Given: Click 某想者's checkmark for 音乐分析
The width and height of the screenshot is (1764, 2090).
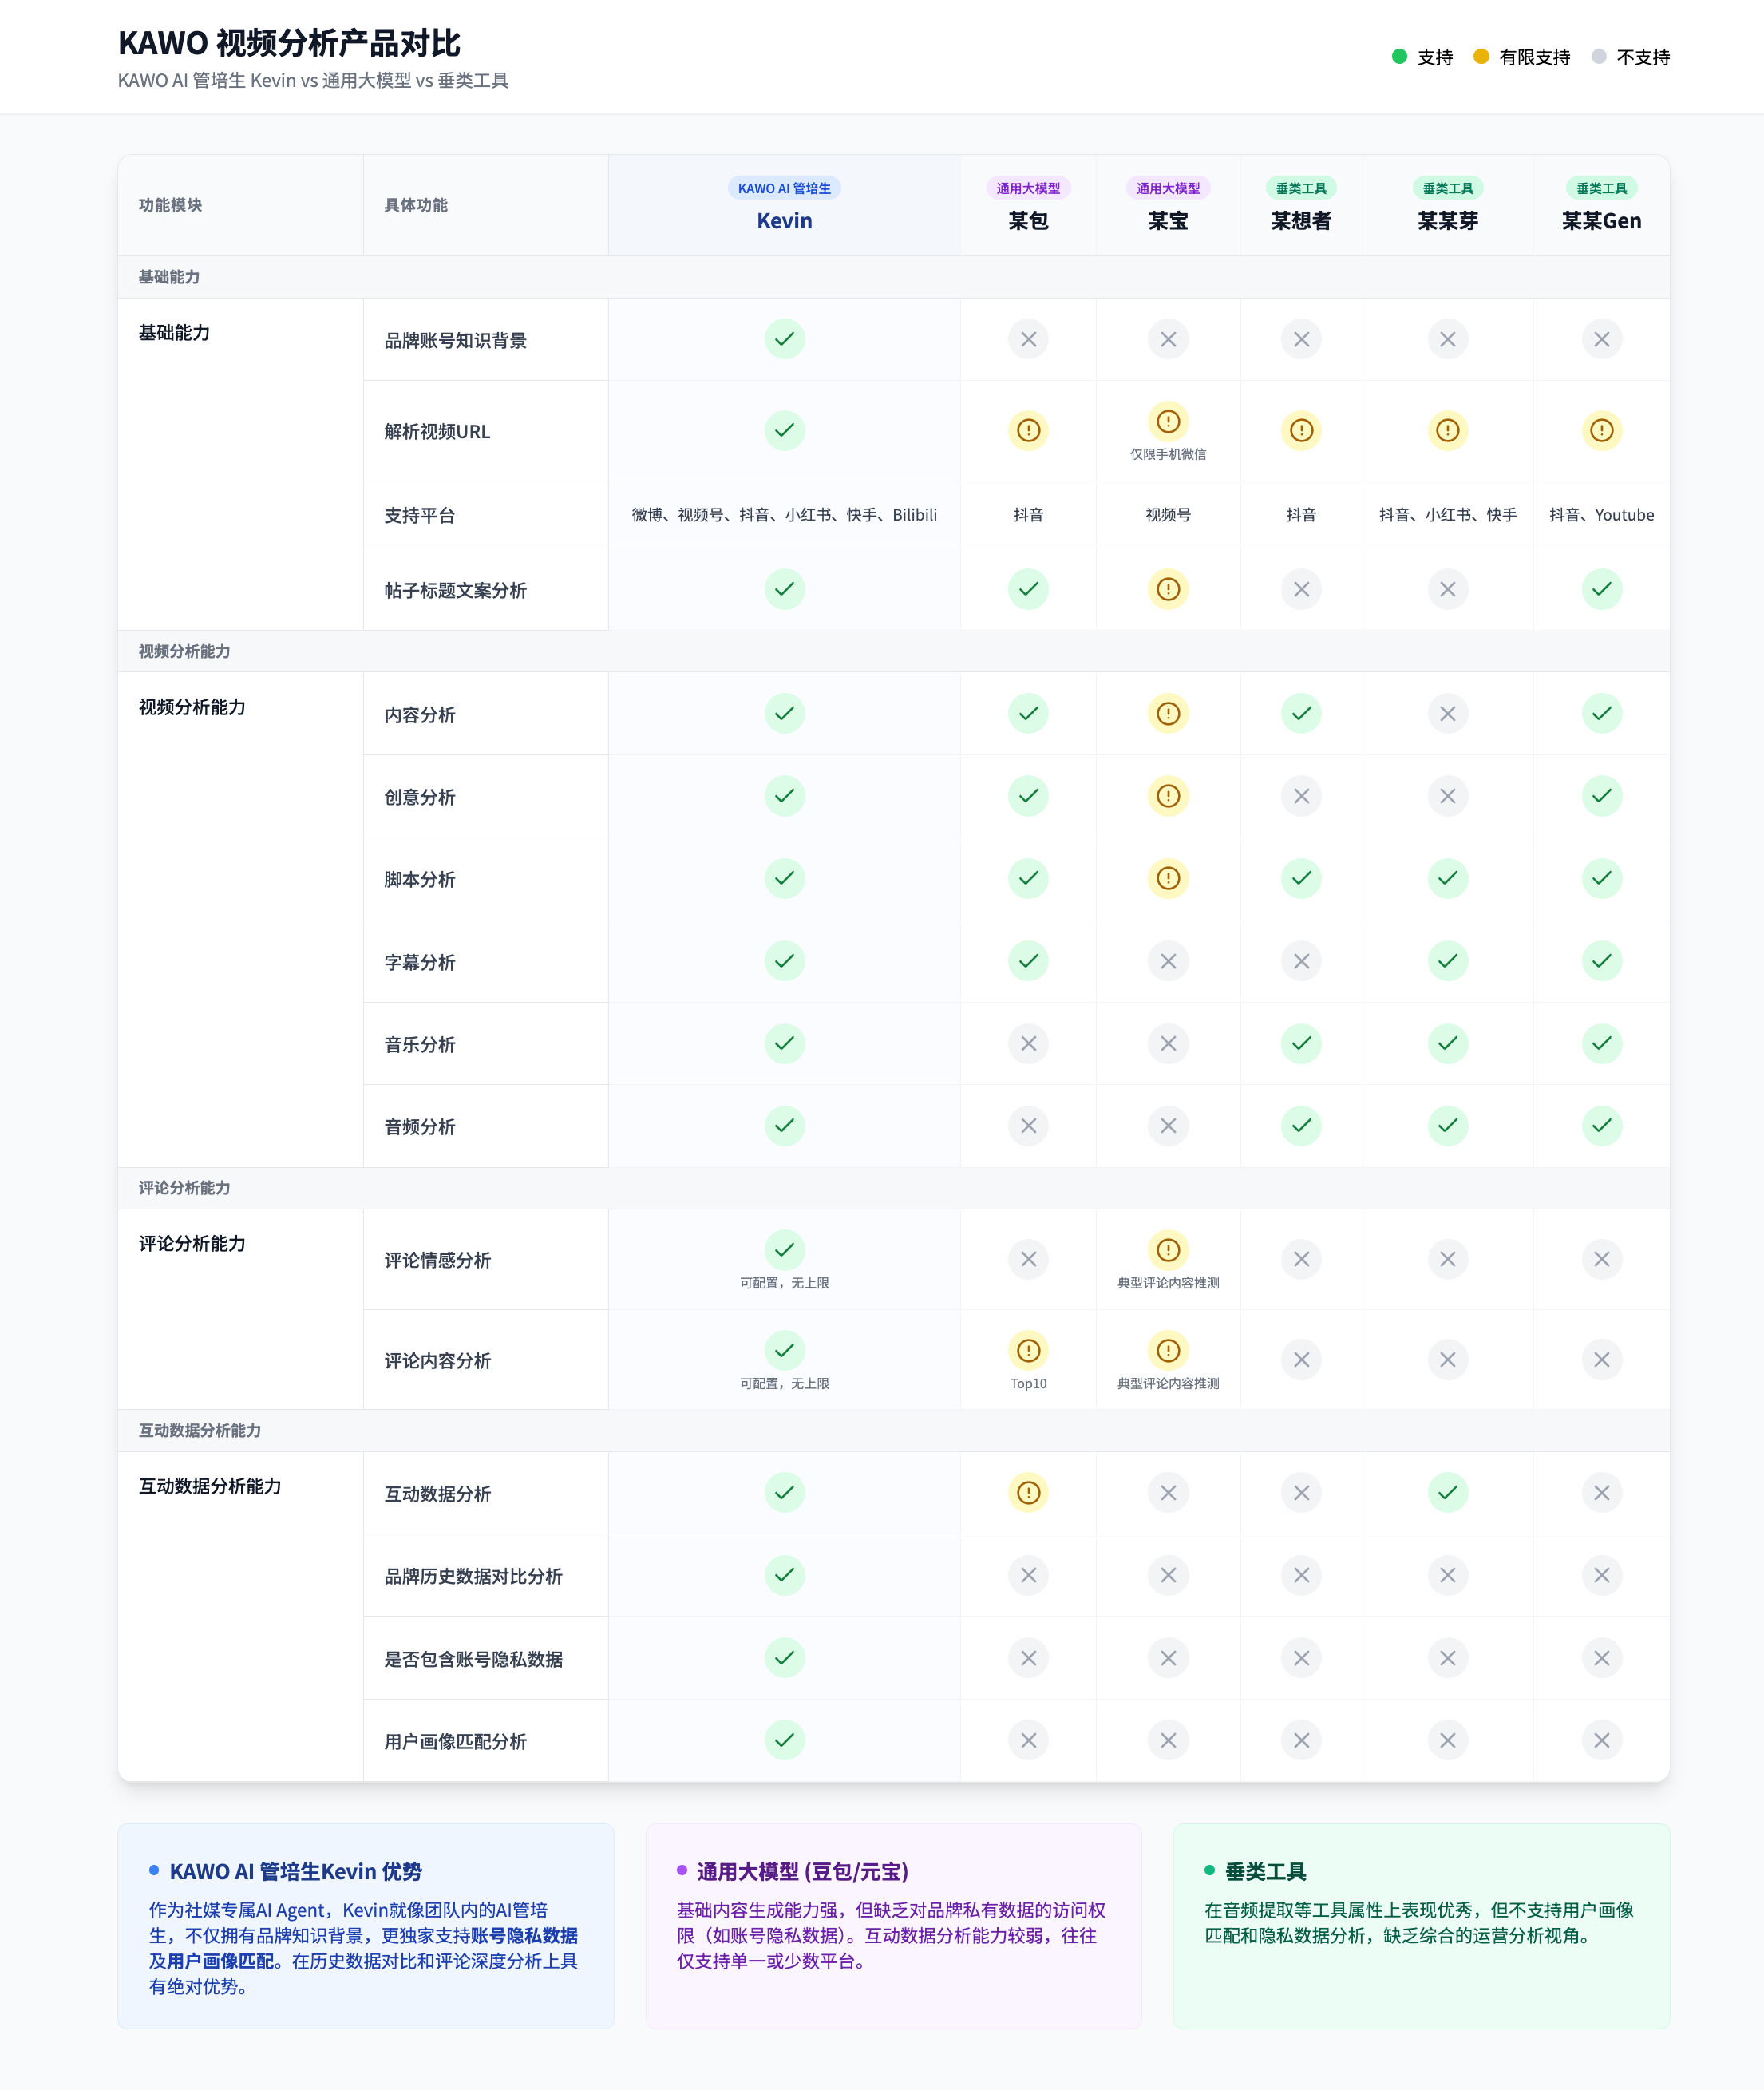Looking at the screenshot, I should 1300,1043.
